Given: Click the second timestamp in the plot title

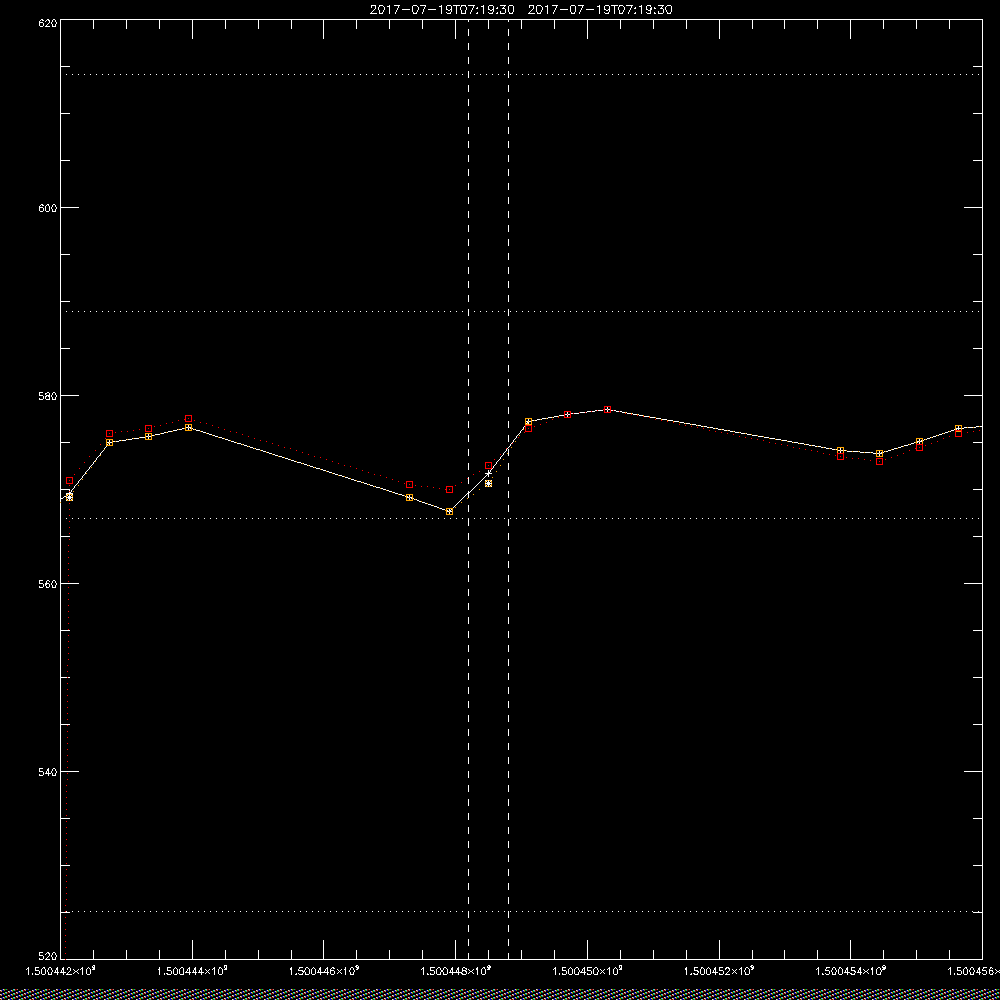Looking at the screenshot, I should [x=600, y=10].
